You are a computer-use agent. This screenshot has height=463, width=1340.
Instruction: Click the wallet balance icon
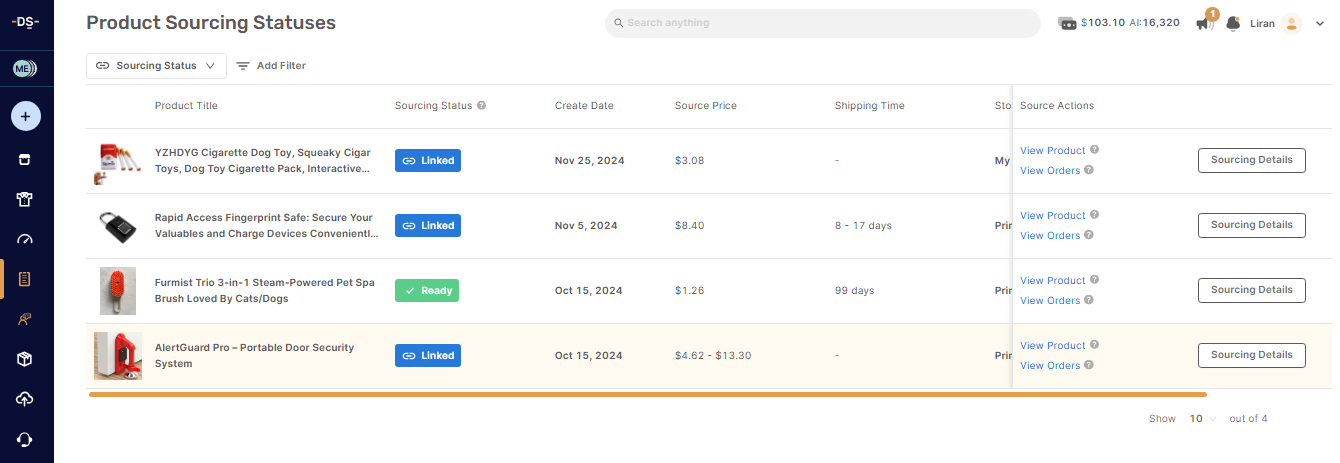point(1067,23)
